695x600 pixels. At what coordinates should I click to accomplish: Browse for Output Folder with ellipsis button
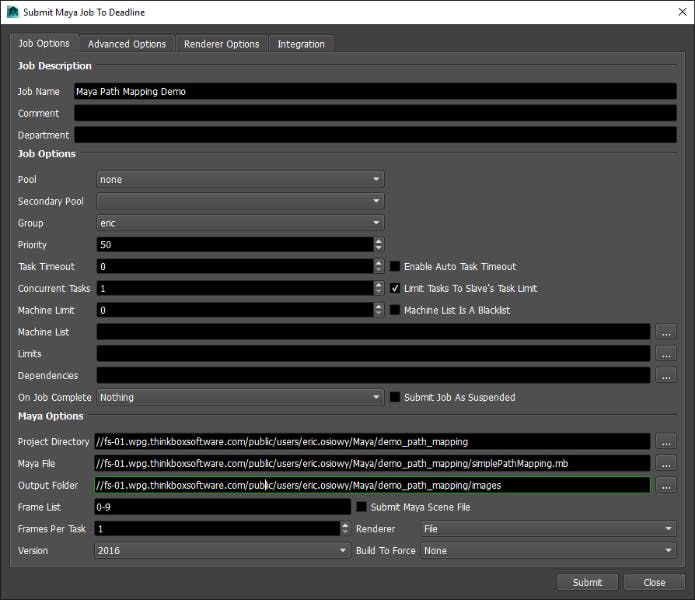(666, 485)
